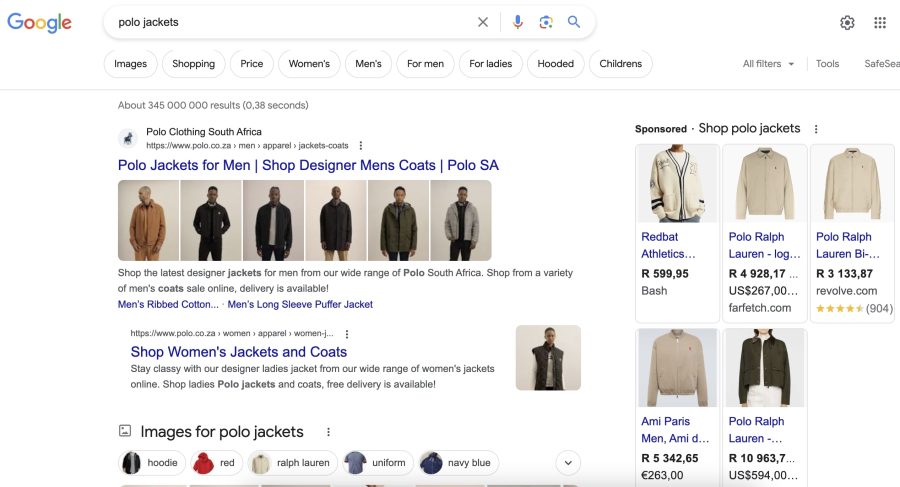Click the Polo Clothing South Africa favicon
Screen dimensions: 900x487
coord(128,138)
